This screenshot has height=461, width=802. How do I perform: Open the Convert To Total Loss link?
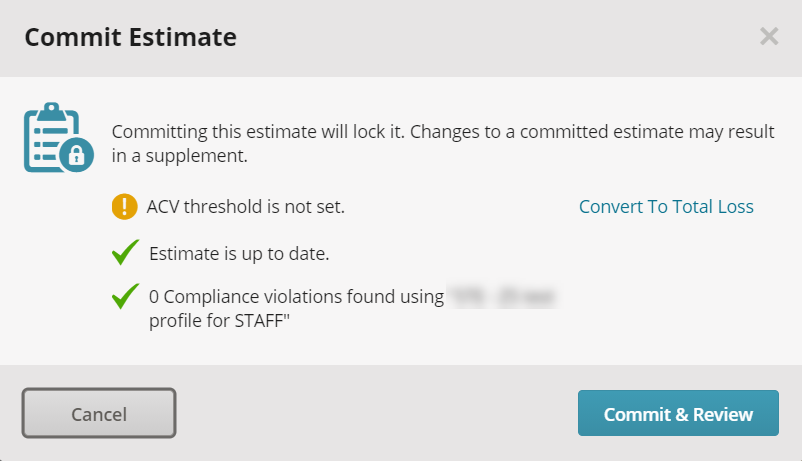click(x=666, y=207)
